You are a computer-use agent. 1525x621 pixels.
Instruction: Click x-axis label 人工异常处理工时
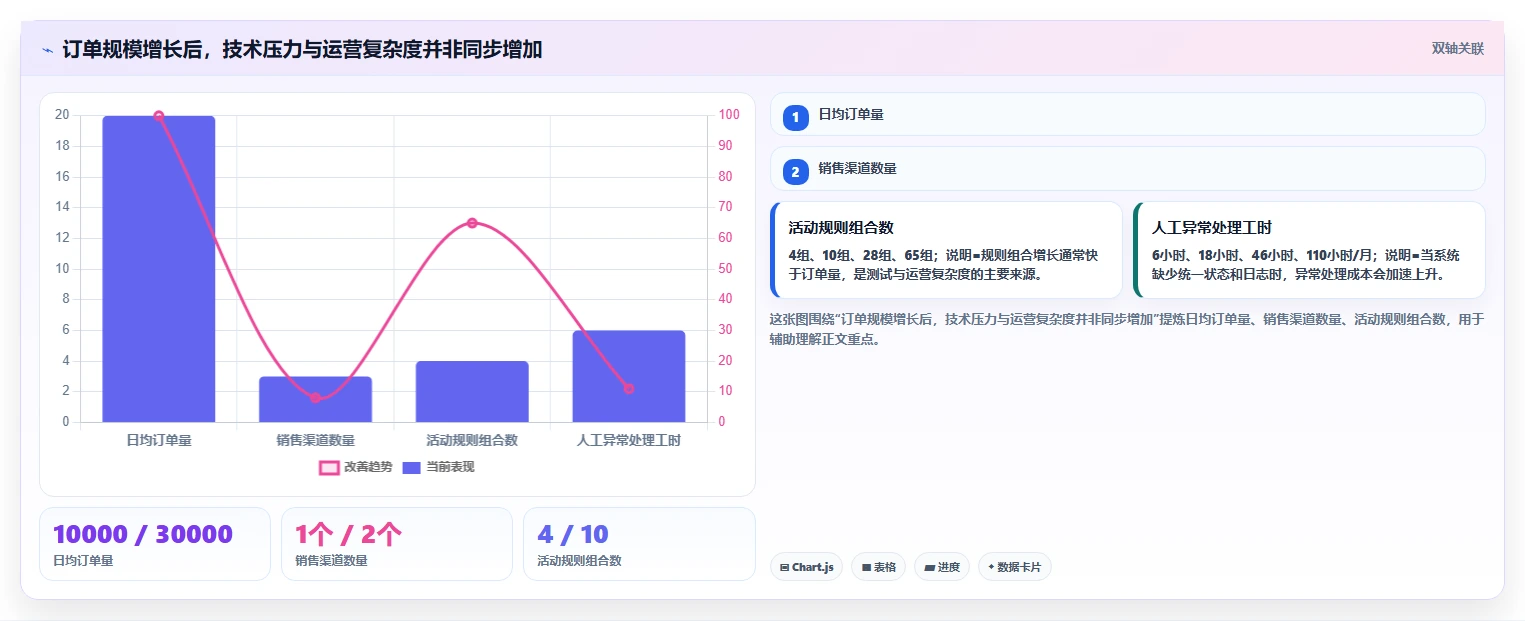tap(629, 440)
